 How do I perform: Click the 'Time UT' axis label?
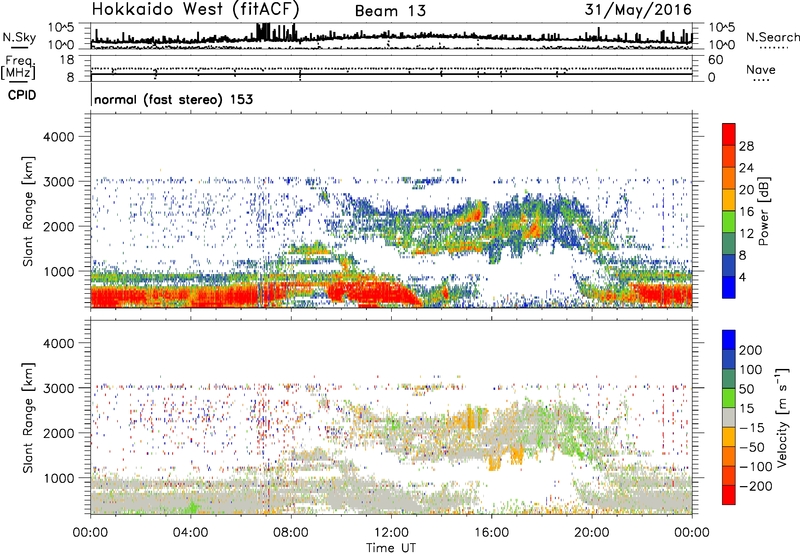391,548
